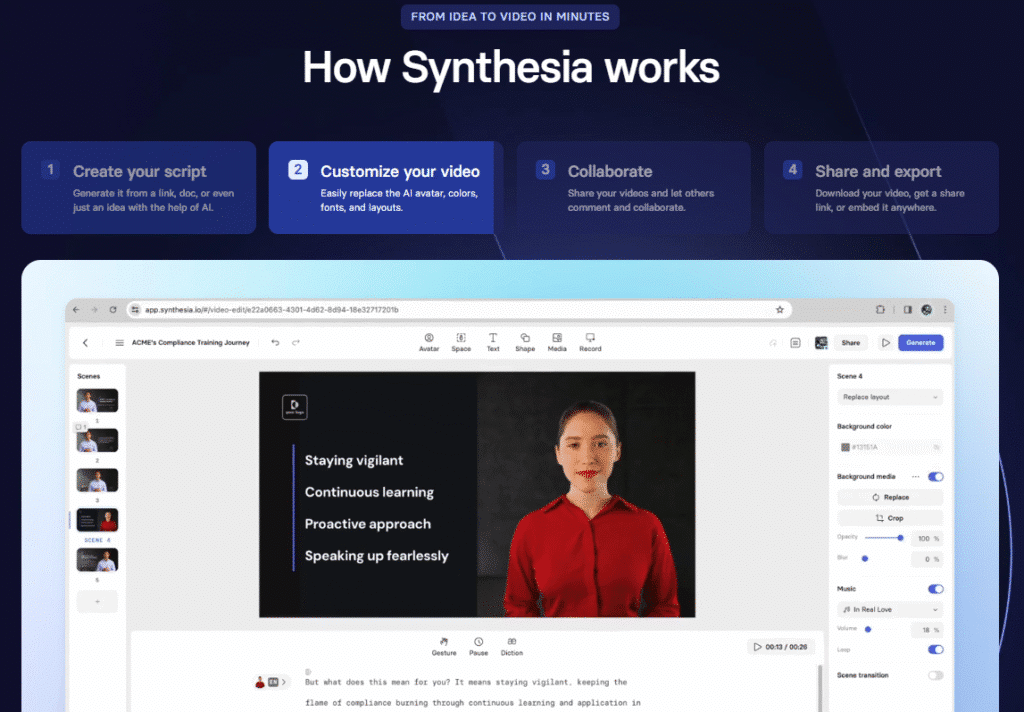
Task: Click Volume 18 % value field
Action: point(927,630)
